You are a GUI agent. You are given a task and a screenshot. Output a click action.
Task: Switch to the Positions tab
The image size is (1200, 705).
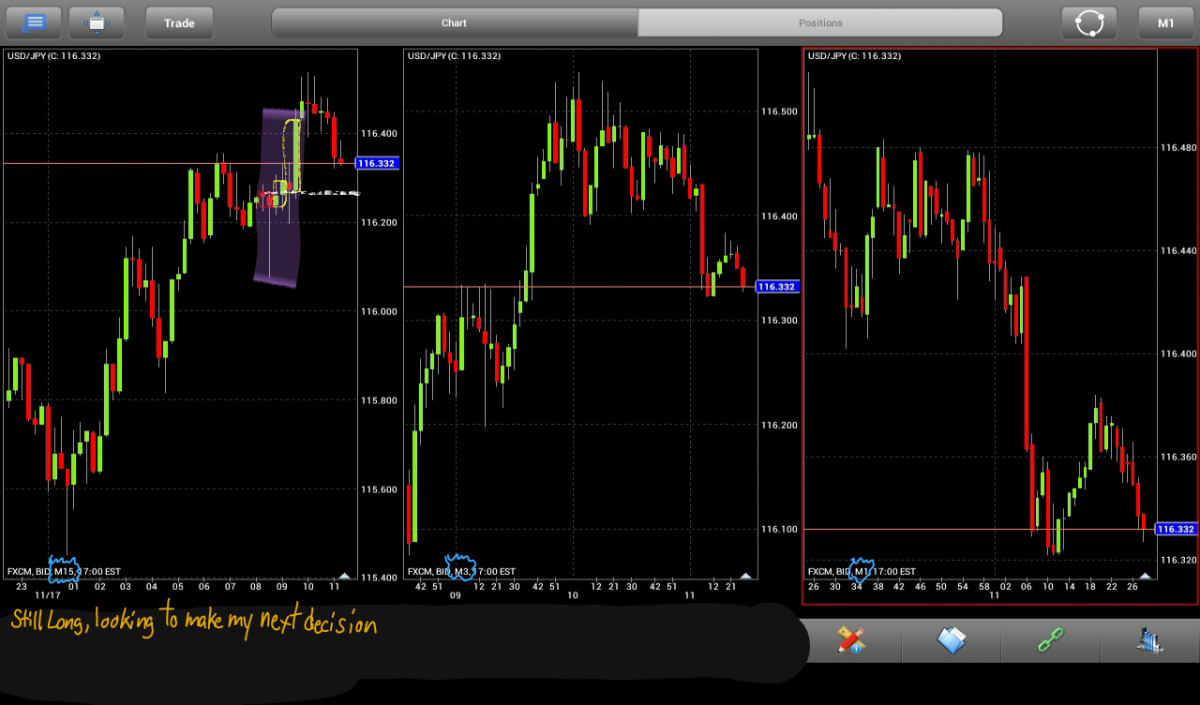(820, 22)
